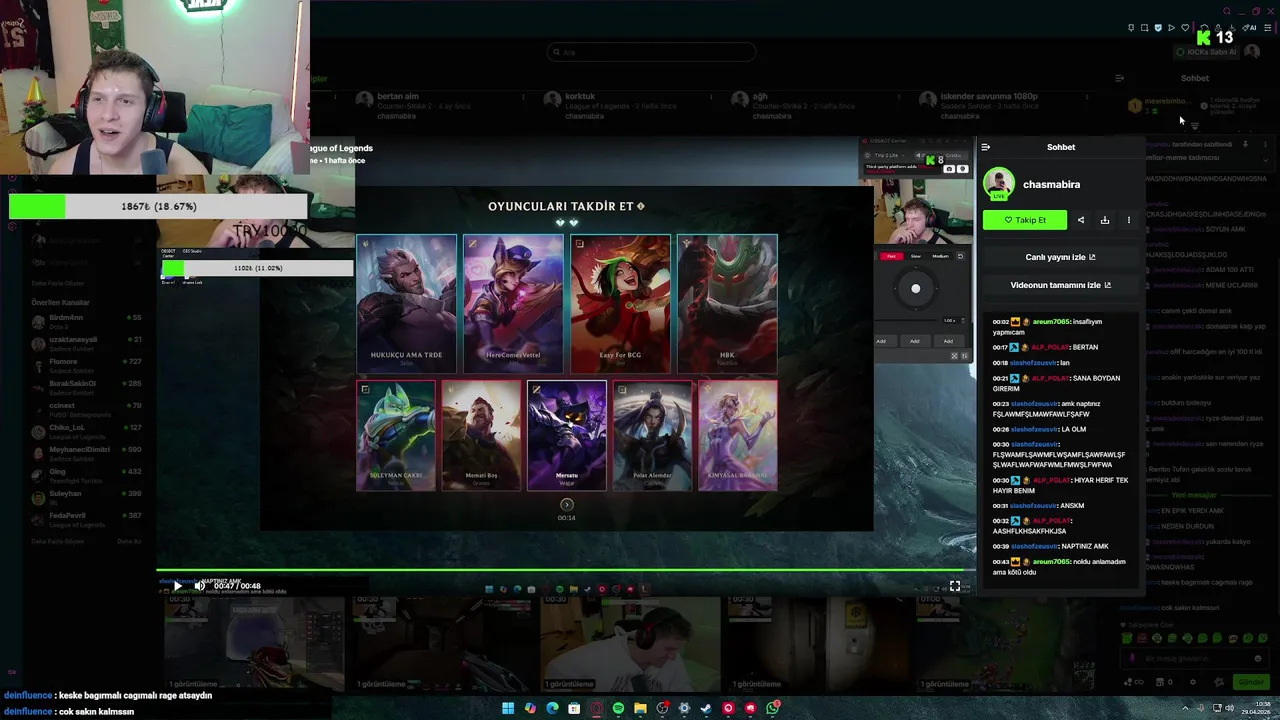Launch Microsoft Edge from taskbar
Screen dimensions: 1280x720
tap(552, 709)
